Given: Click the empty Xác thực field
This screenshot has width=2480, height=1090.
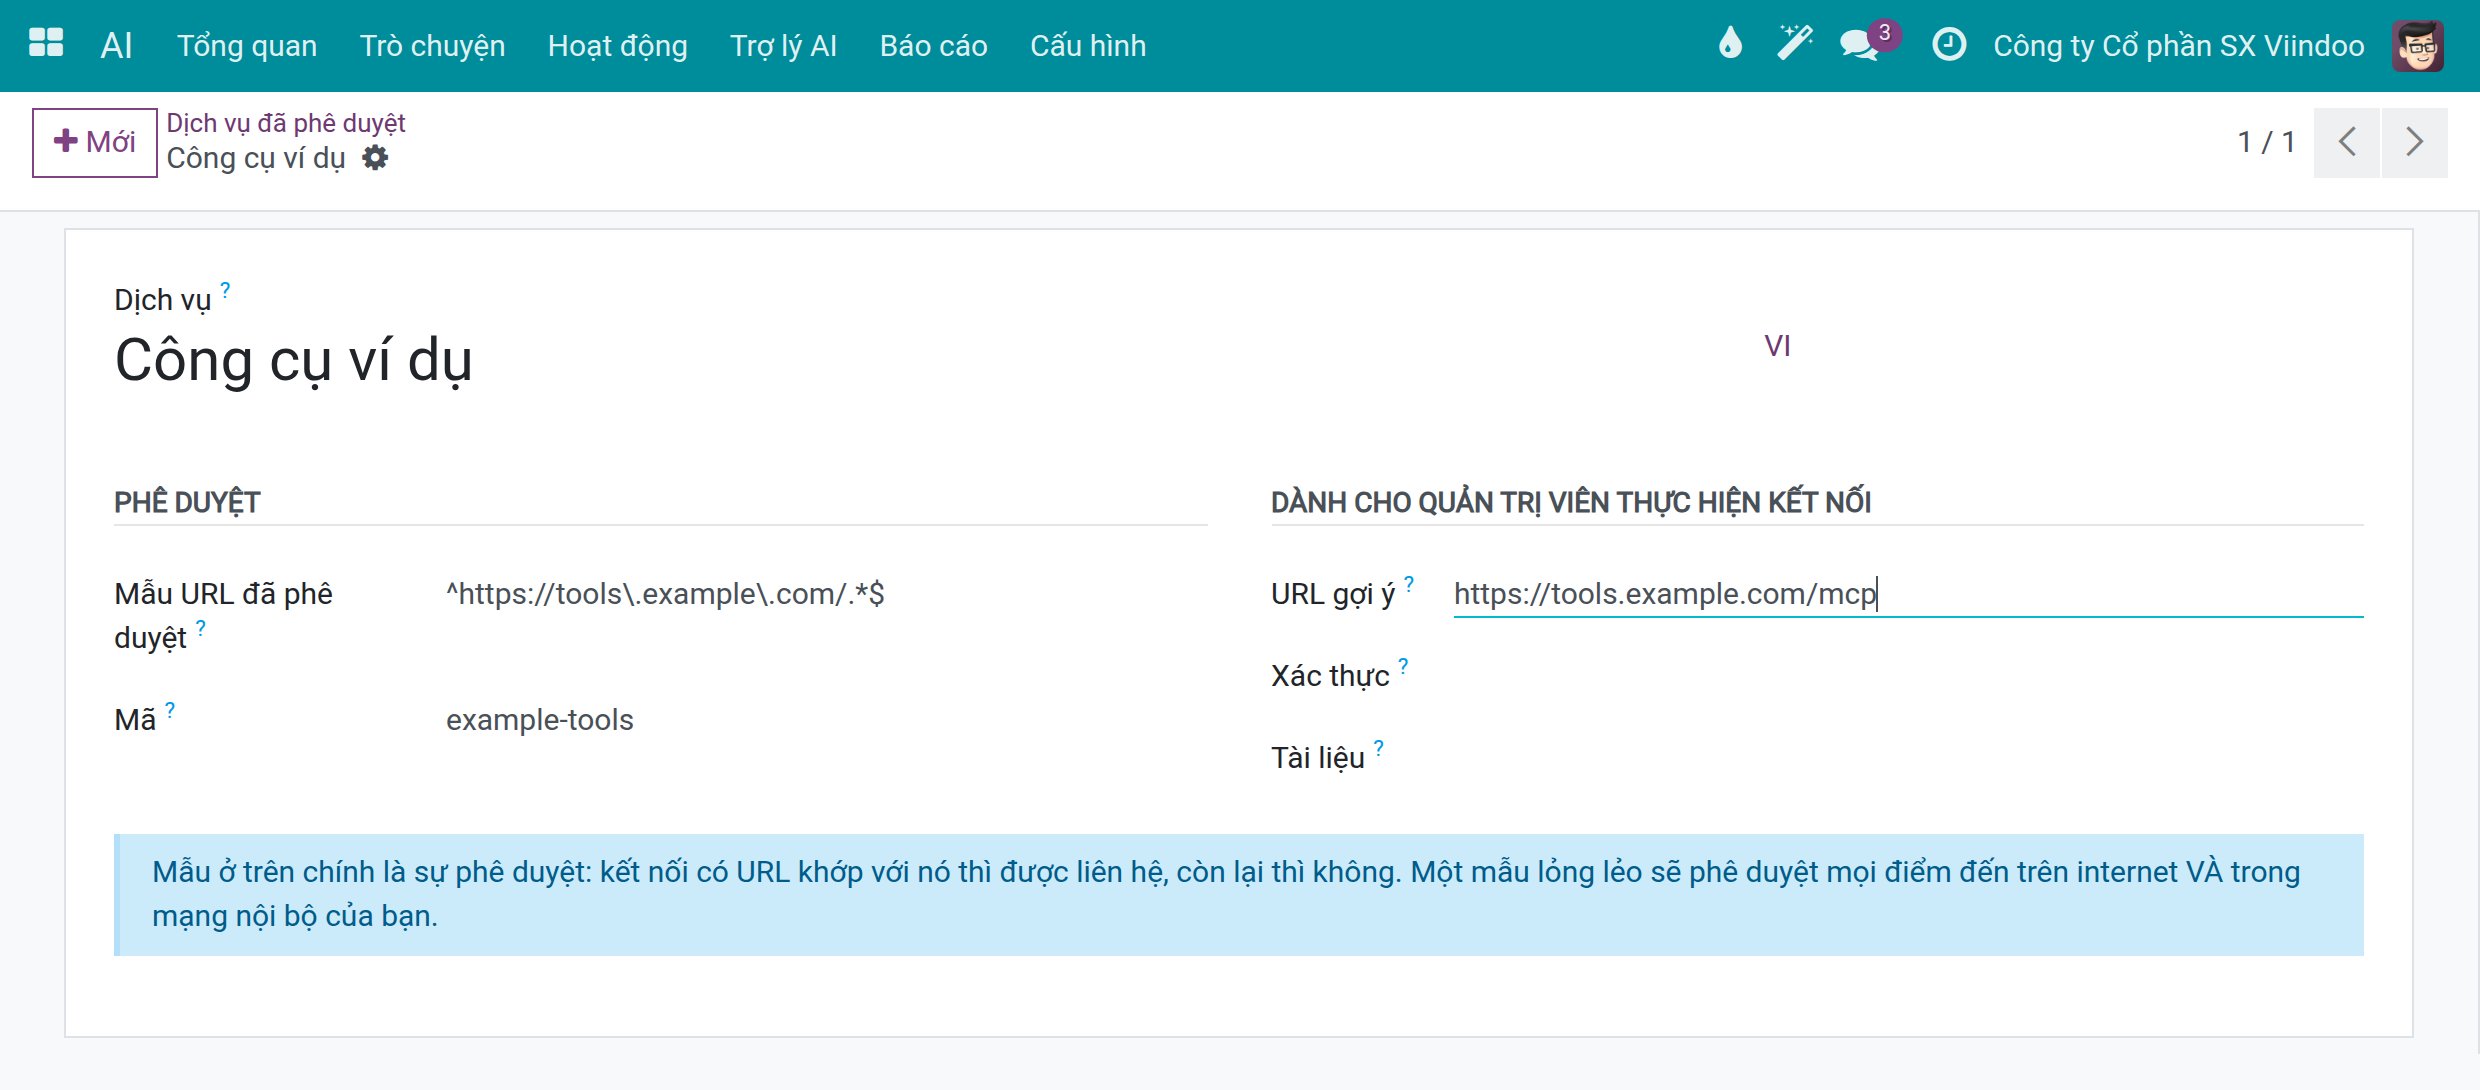Looking at the screenshot, I should 1908,676.
